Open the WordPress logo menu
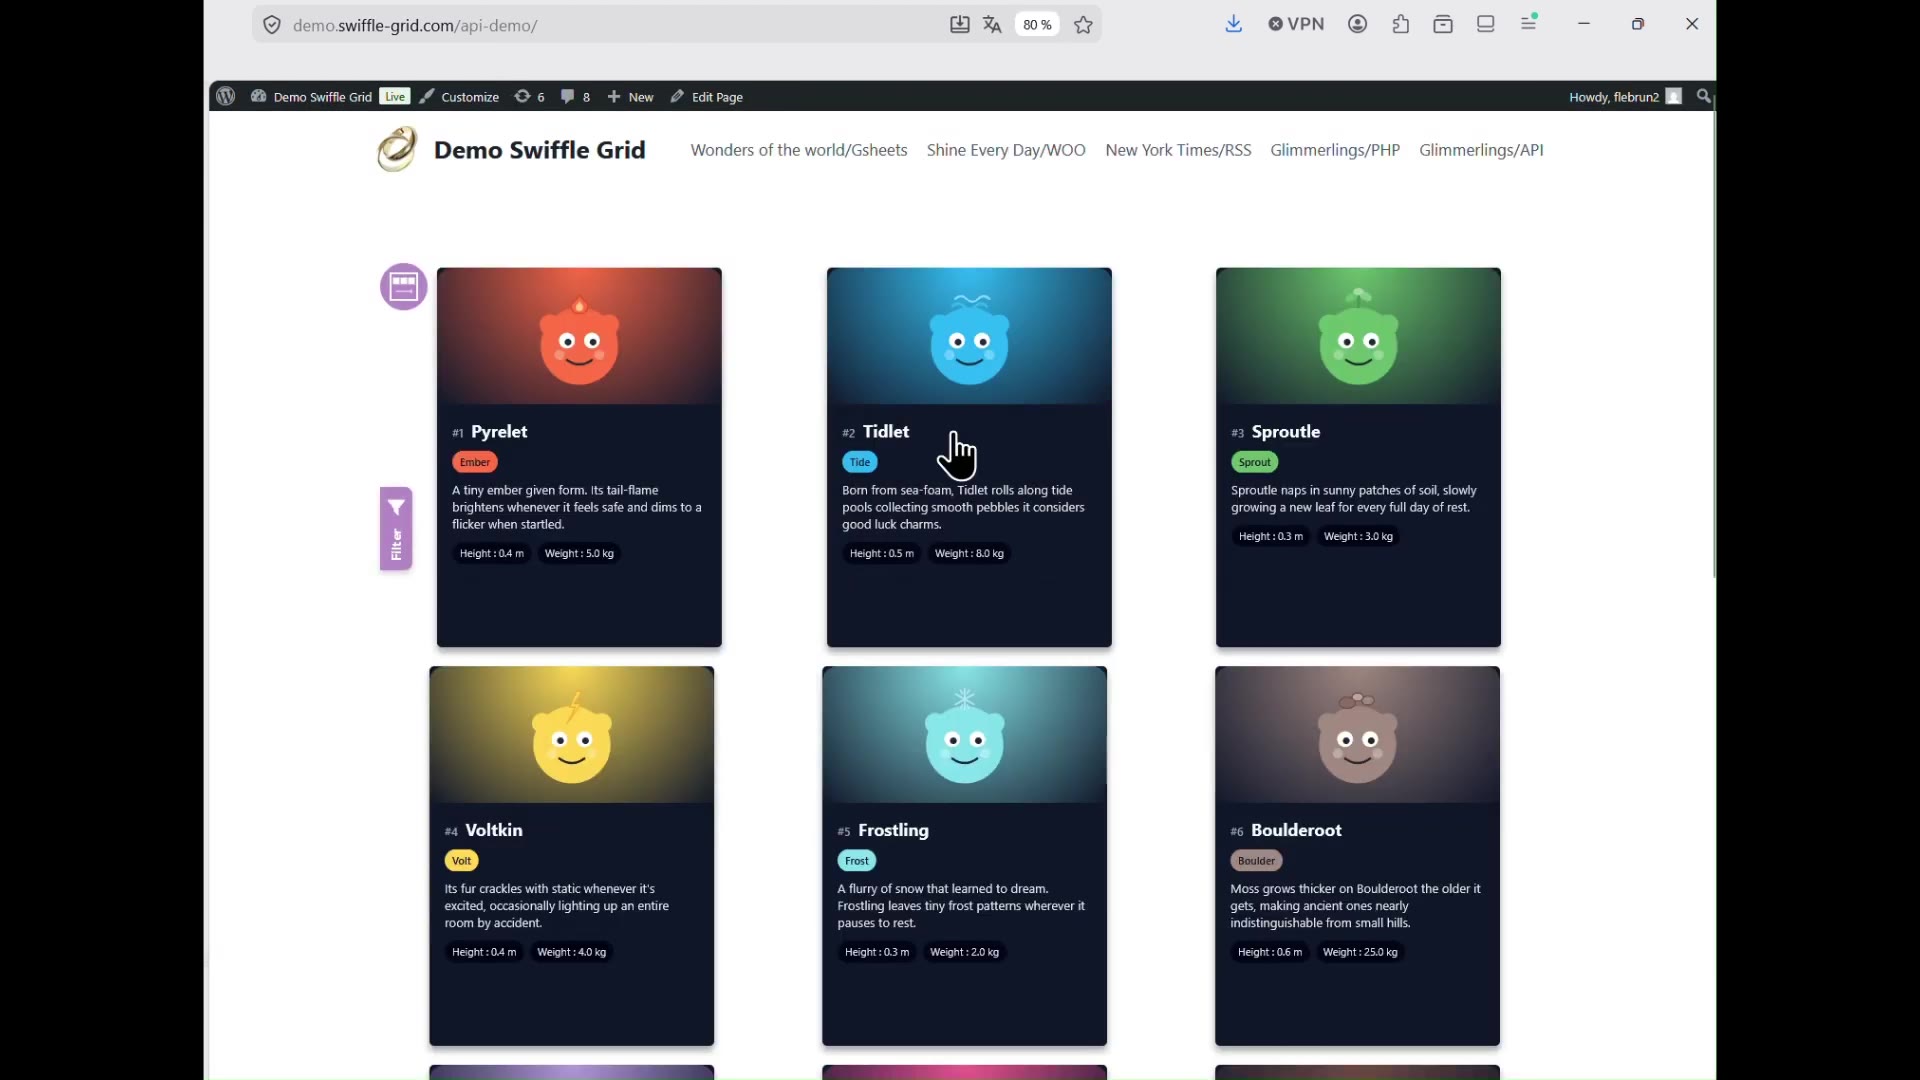1920x1080 pixels. click(x=226, y=96)
